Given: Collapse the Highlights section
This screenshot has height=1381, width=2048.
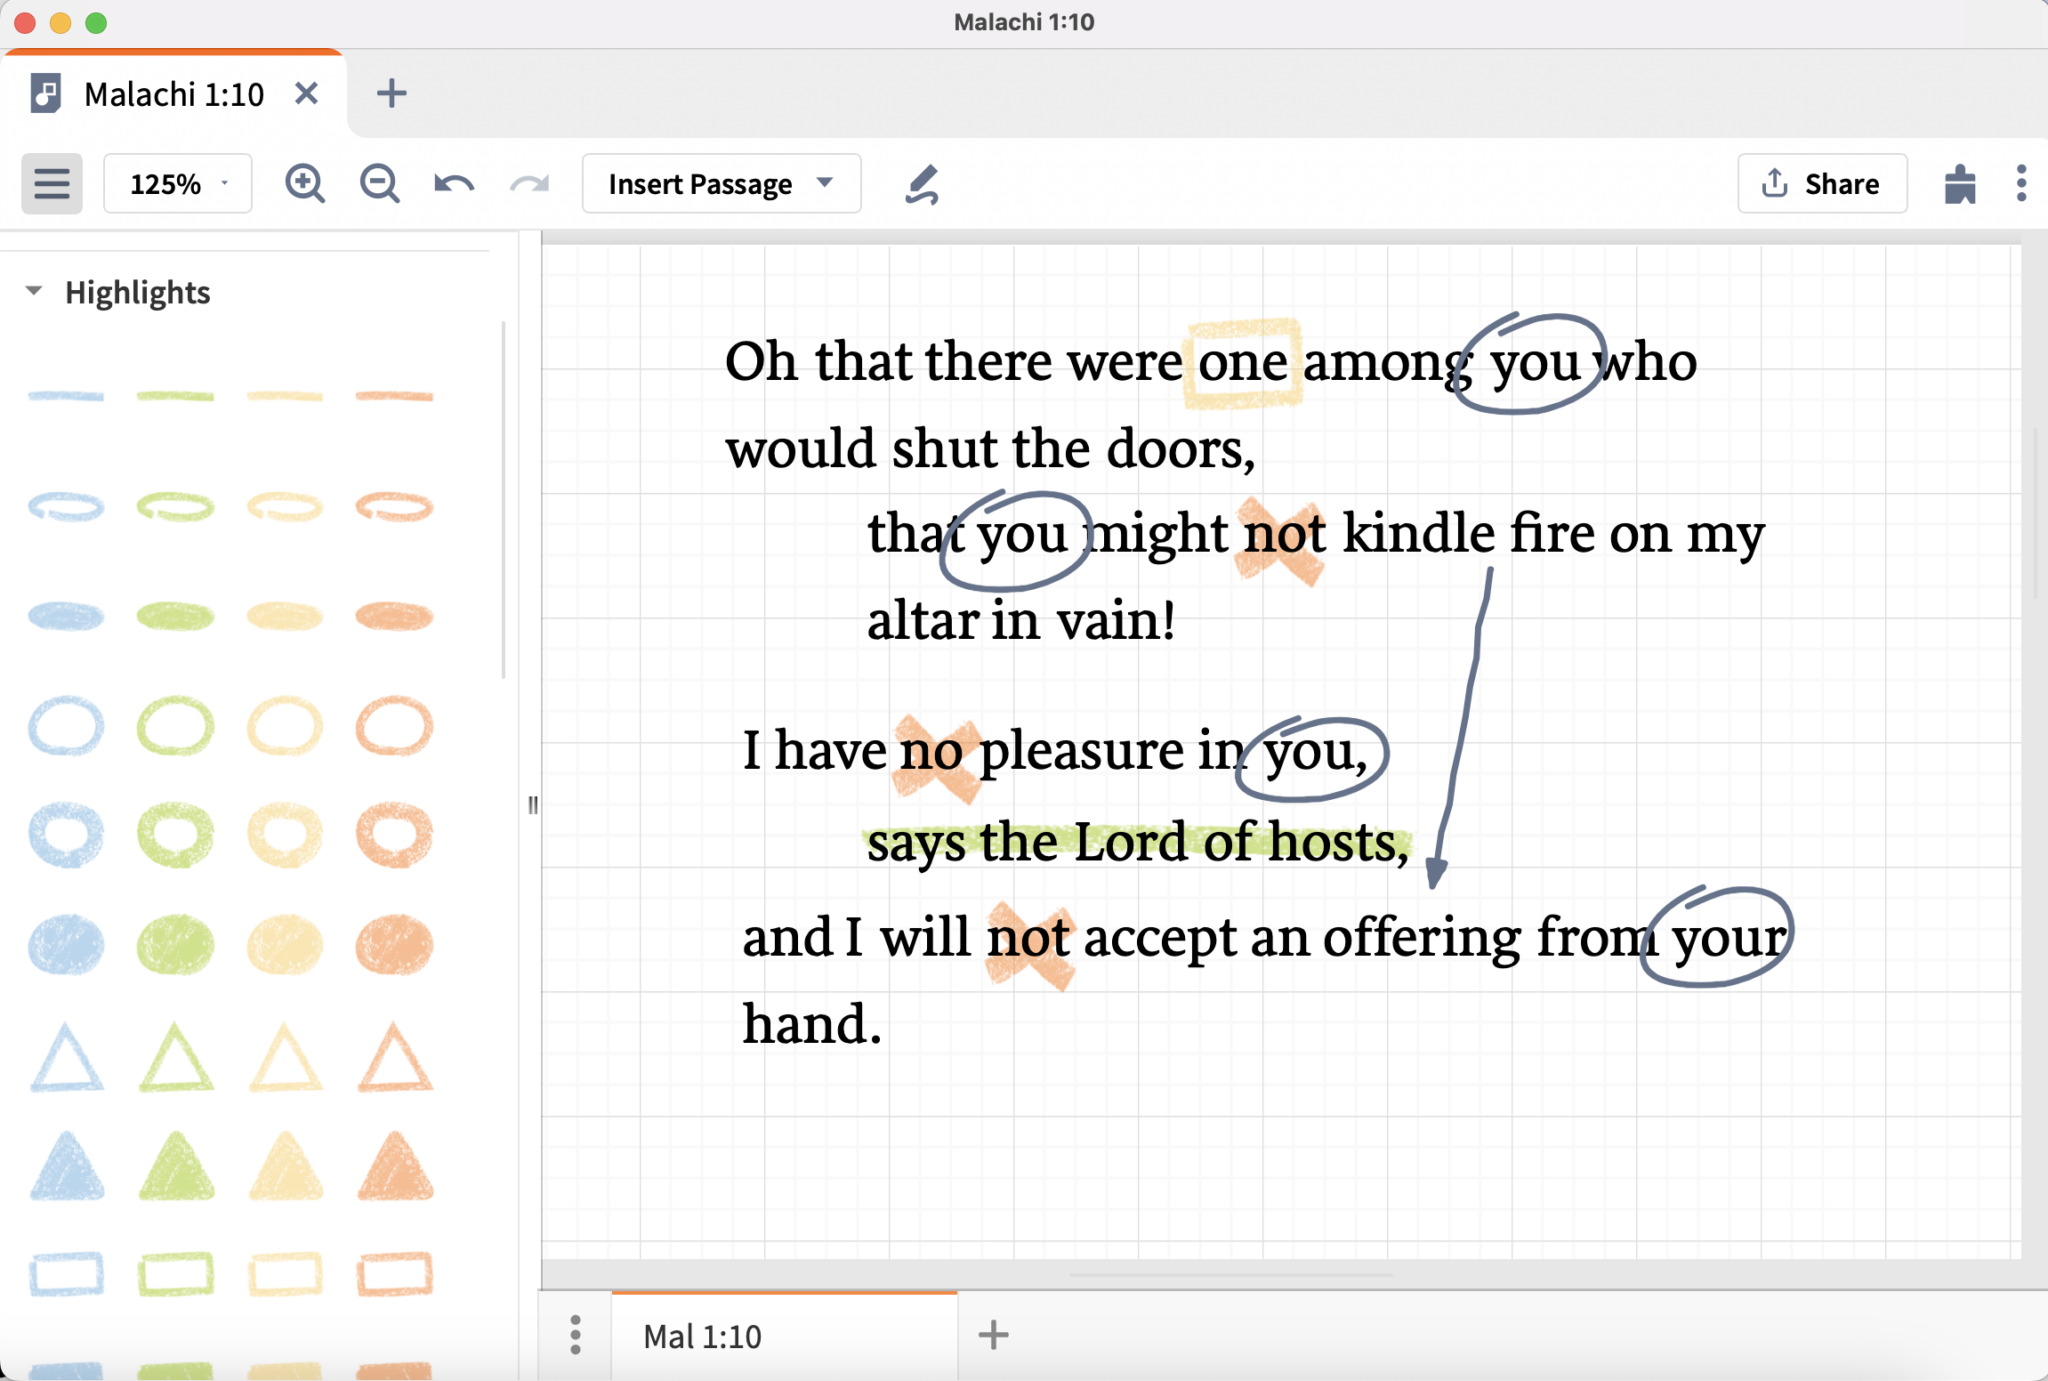Looking at the screenshot, I should point(34,292).
